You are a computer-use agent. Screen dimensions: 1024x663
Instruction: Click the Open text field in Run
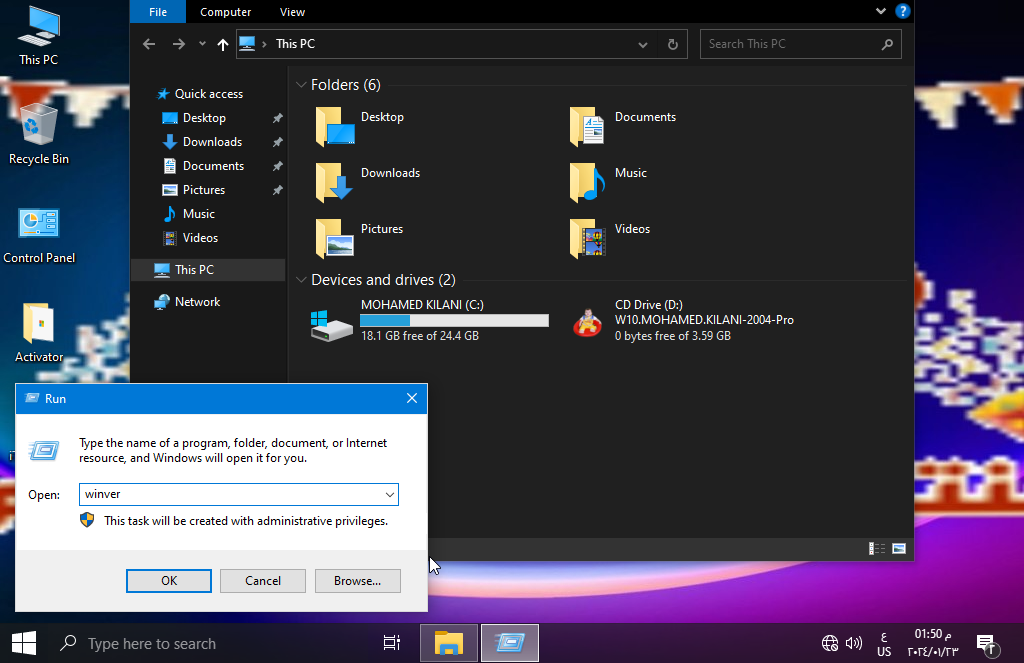click(231, 494)
